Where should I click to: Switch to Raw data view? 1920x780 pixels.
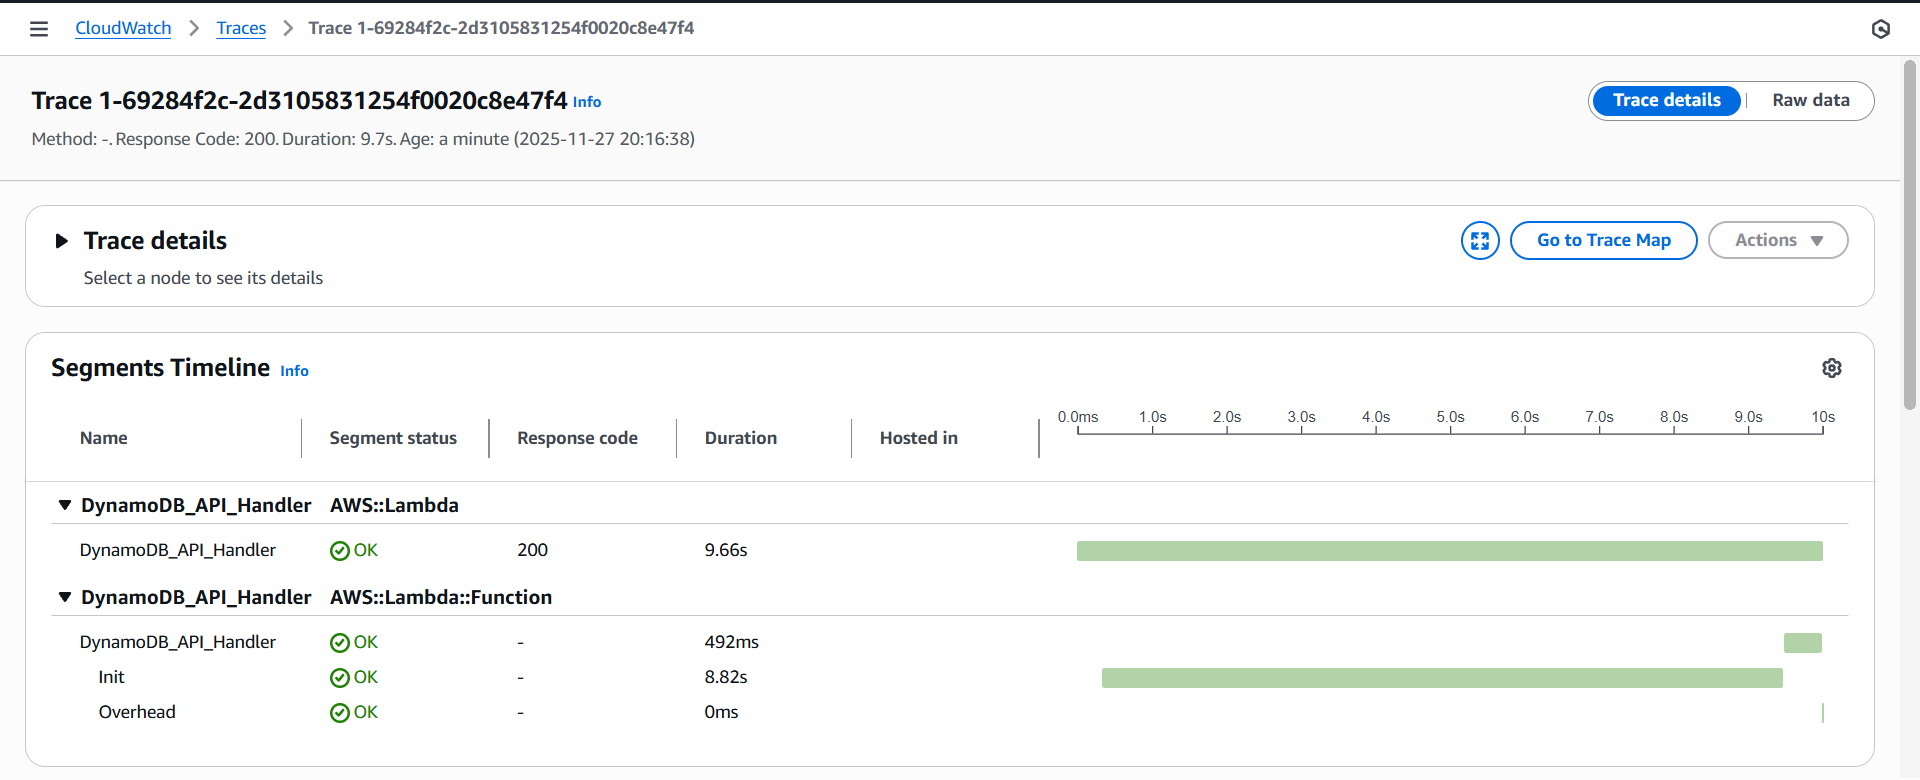click(1810, 101)
